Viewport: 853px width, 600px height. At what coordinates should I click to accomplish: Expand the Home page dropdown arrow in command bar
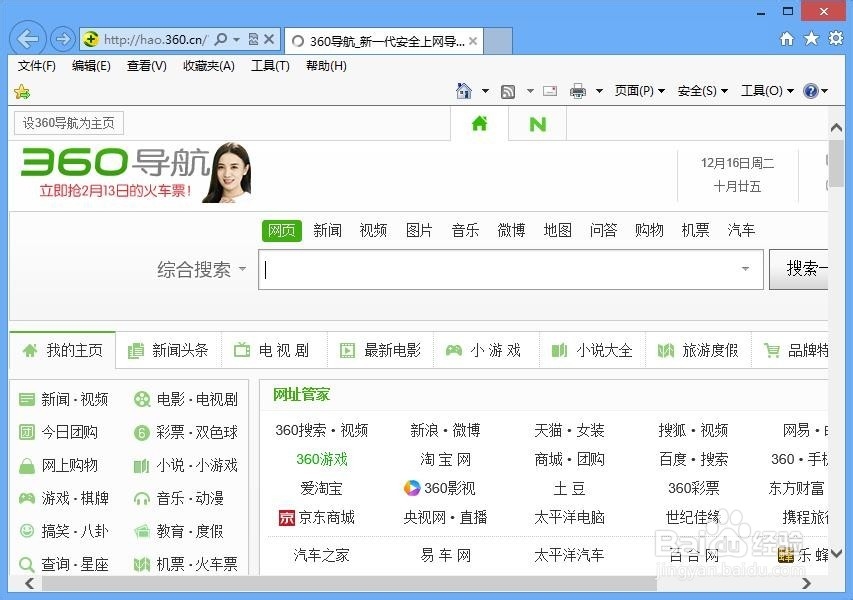(x=485, y=91)
